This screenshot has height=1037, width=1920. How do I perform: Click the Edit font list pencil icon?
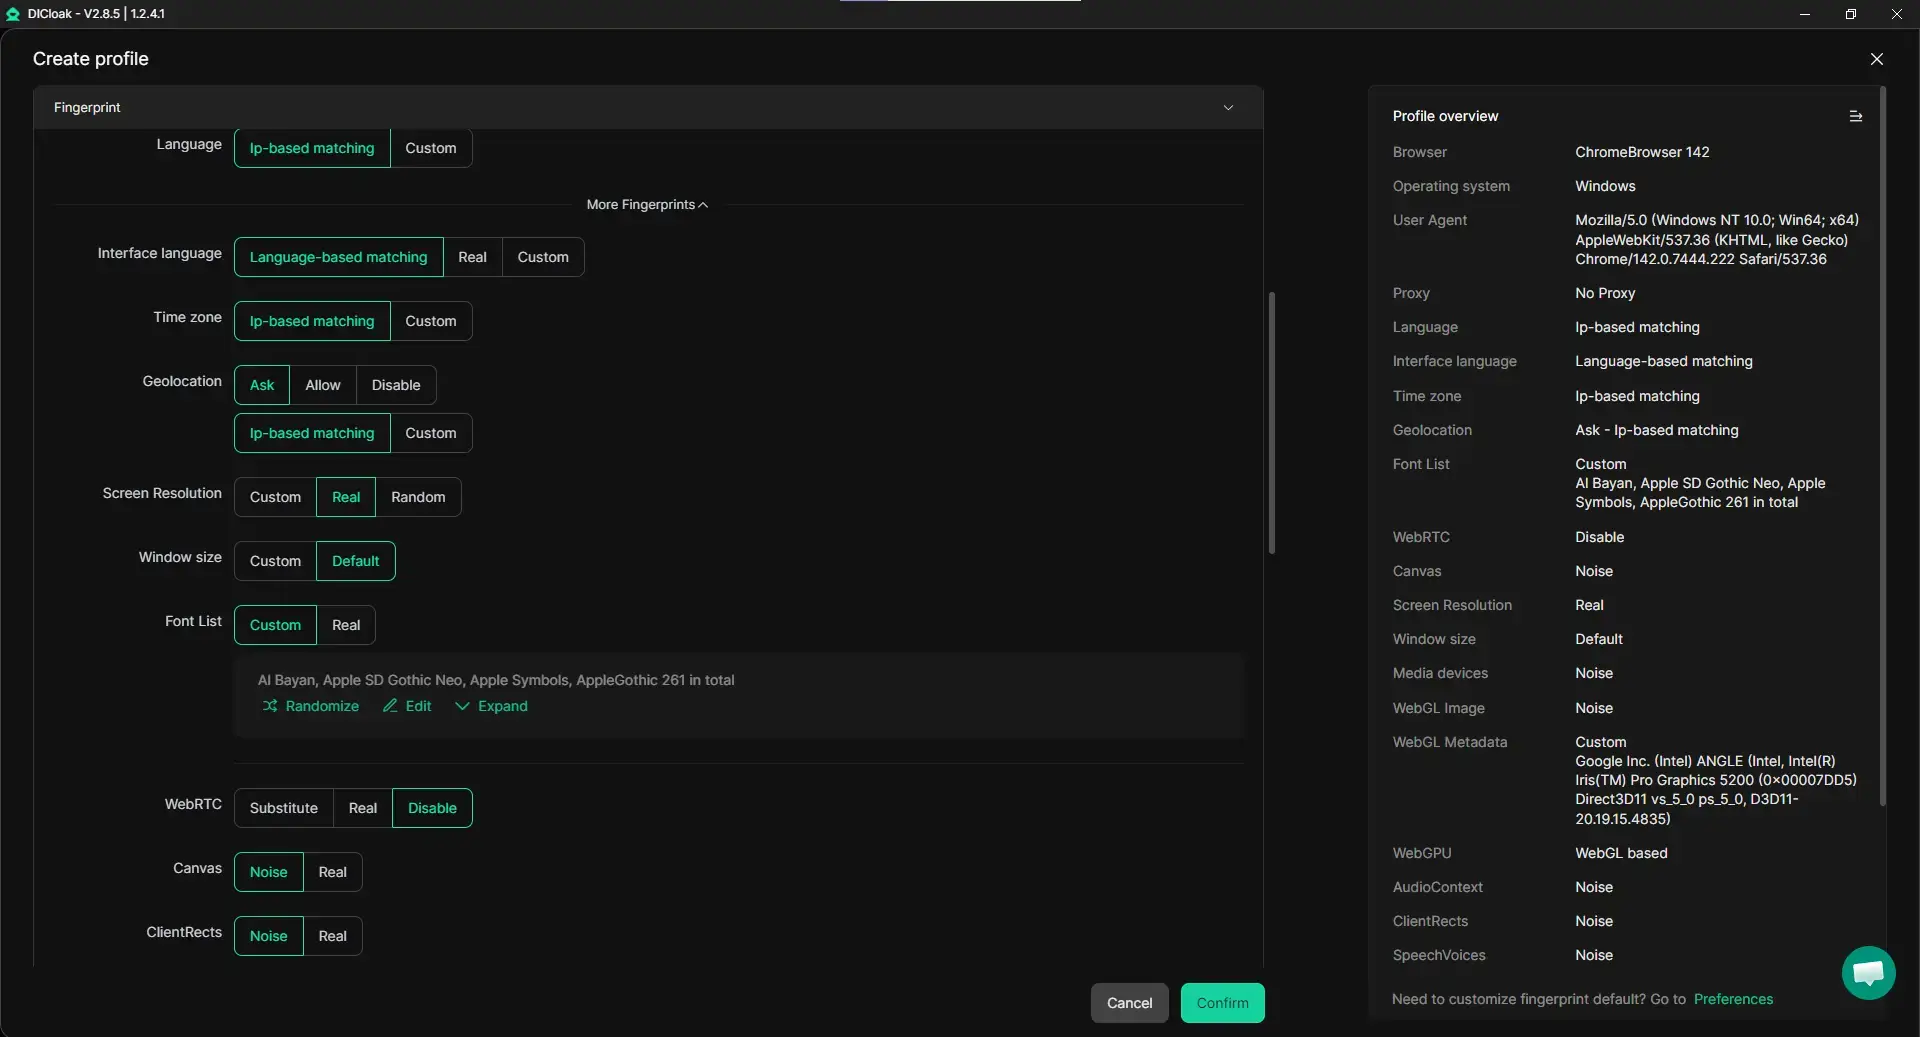[x=390, y=706]
